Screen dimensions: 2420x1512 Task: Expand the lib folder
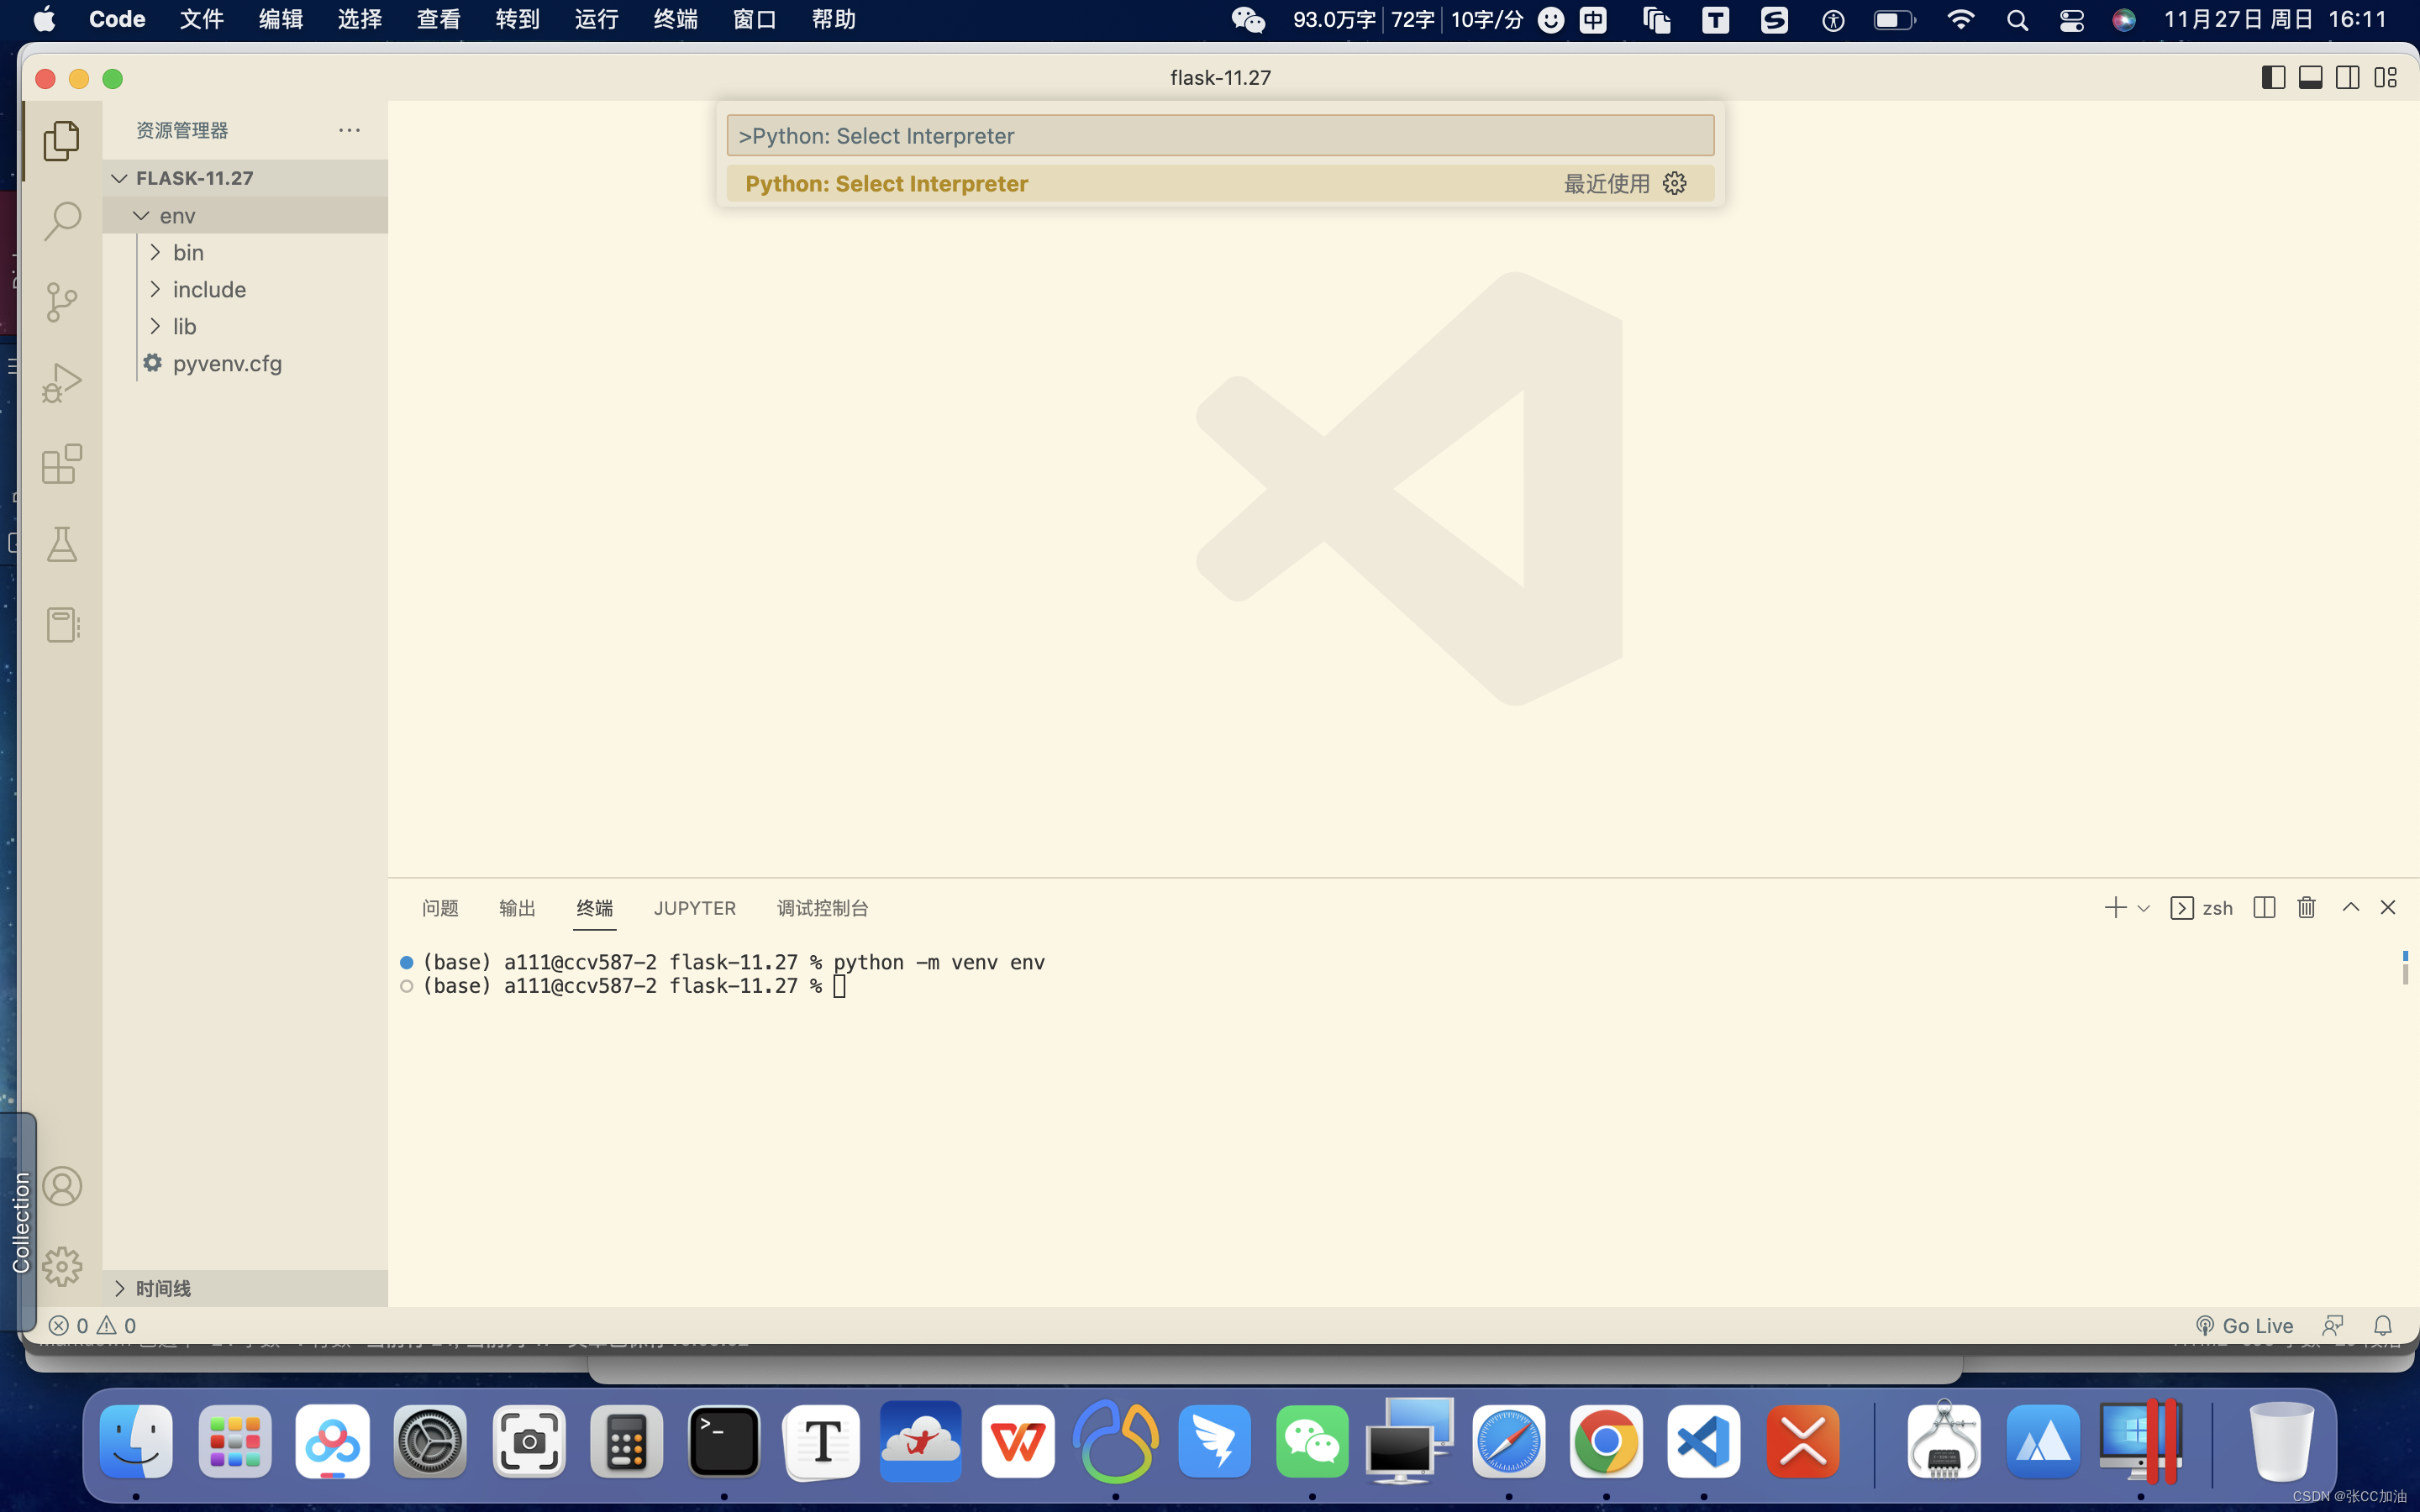click(245, 326)
